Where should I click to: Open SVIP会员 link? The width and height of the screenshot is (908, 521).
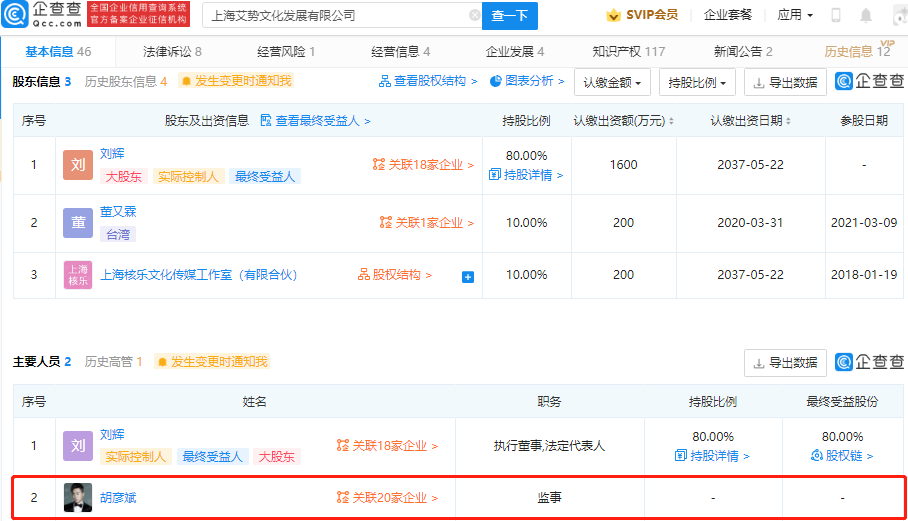click(x=652, y=15)
